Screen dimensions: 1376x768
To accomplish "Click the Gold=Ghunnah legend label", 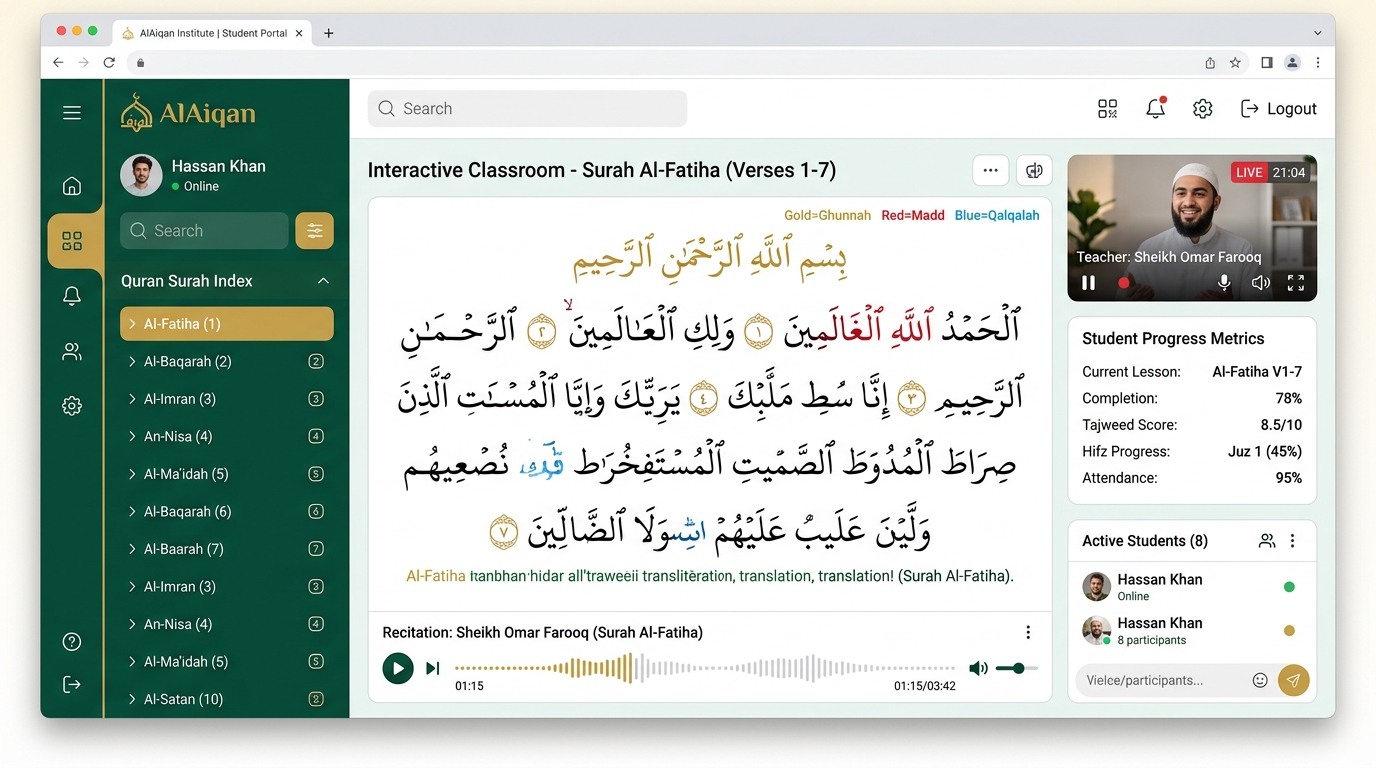I will tap(827, 215).
